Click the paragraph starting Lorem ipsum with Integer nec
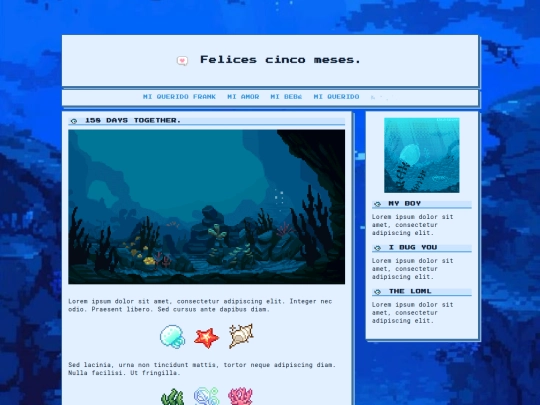The height and width of the screenshot is (405, 540). [200, 305]
